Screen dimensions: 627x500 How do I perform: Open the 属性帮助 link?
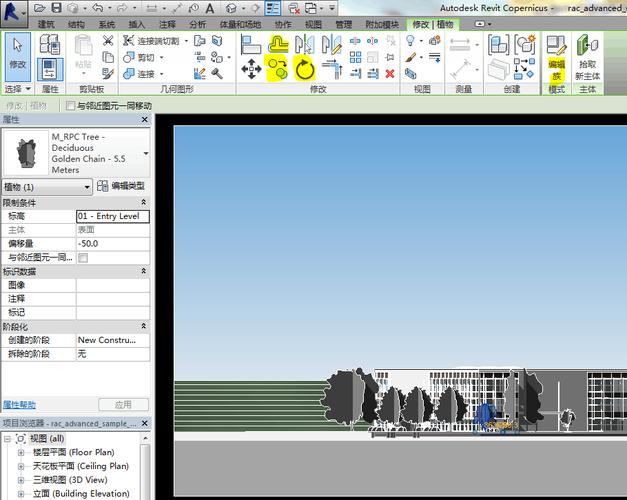[19, 405]
